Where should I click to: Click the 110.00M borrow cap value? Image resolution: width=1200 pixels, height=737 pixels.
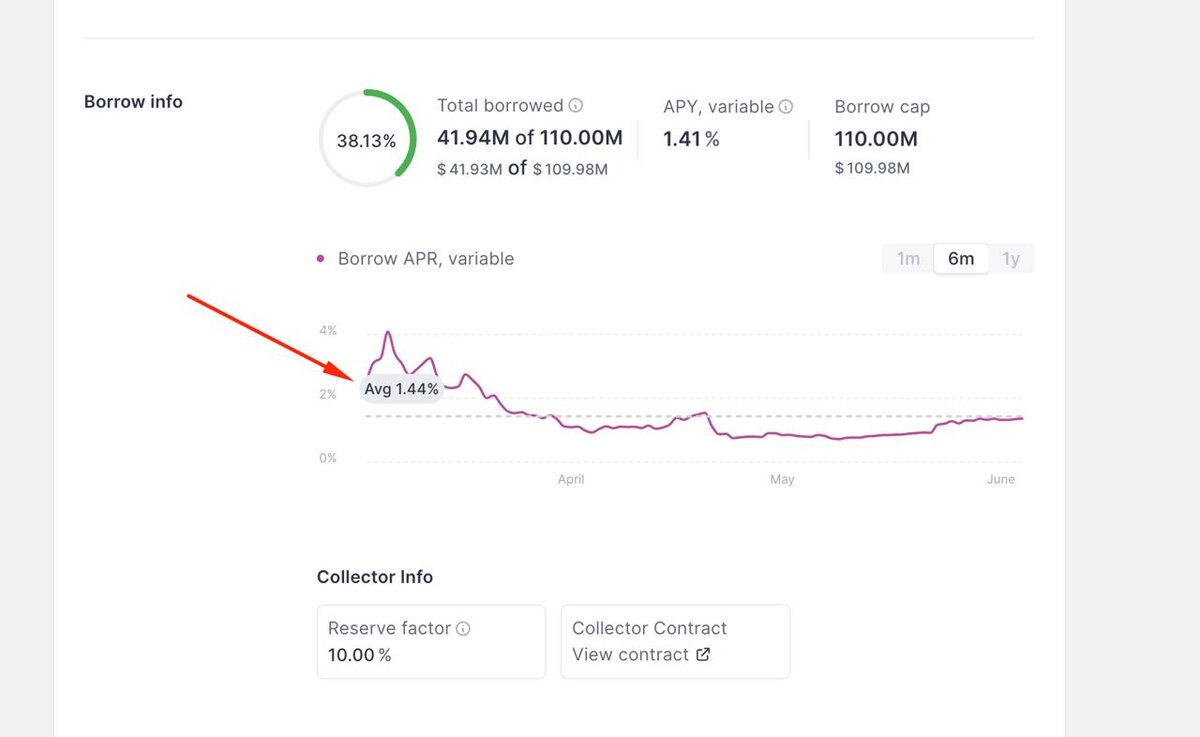[876, 138]
